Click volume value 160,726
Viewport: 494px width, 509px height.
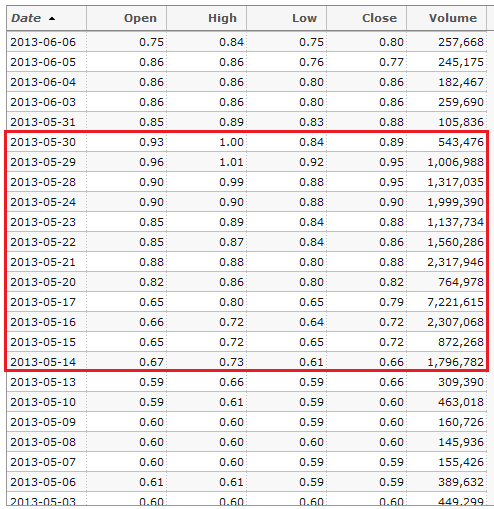[x=461, y=422]
